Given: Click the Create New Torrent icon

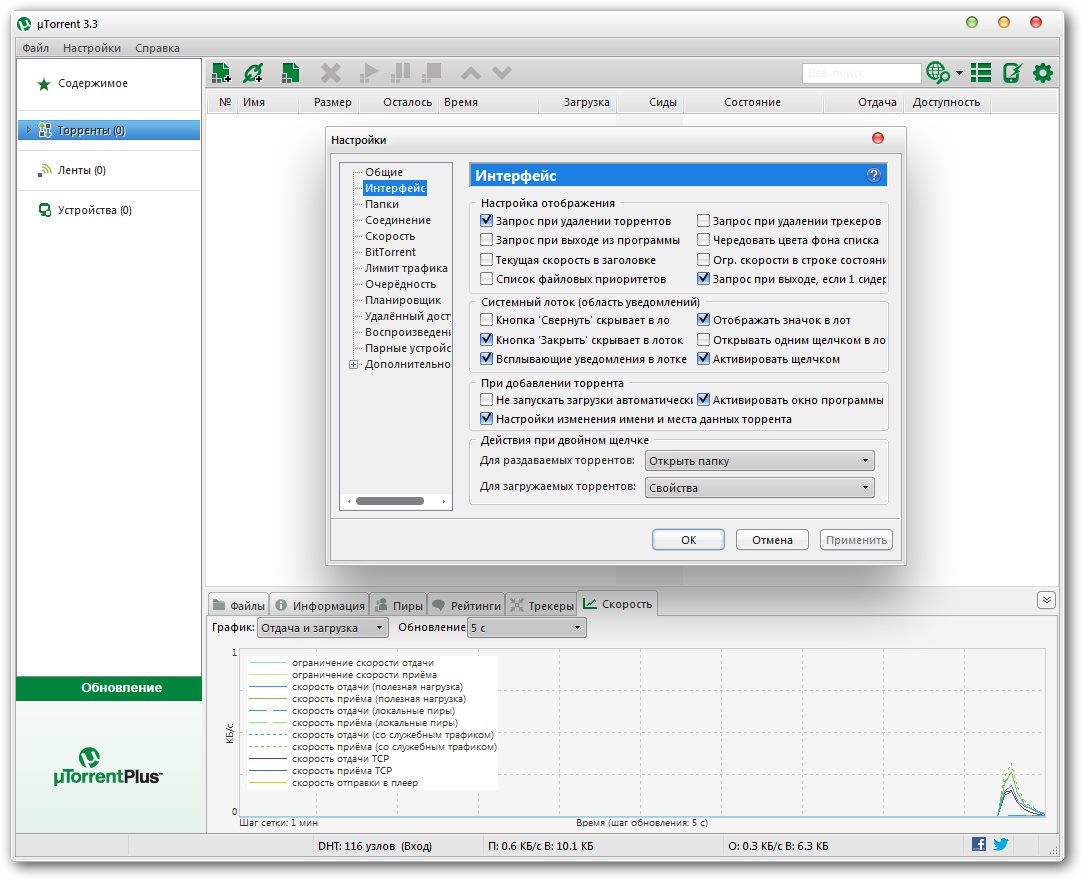Looking at the screenshot, I should pos(291,73).
